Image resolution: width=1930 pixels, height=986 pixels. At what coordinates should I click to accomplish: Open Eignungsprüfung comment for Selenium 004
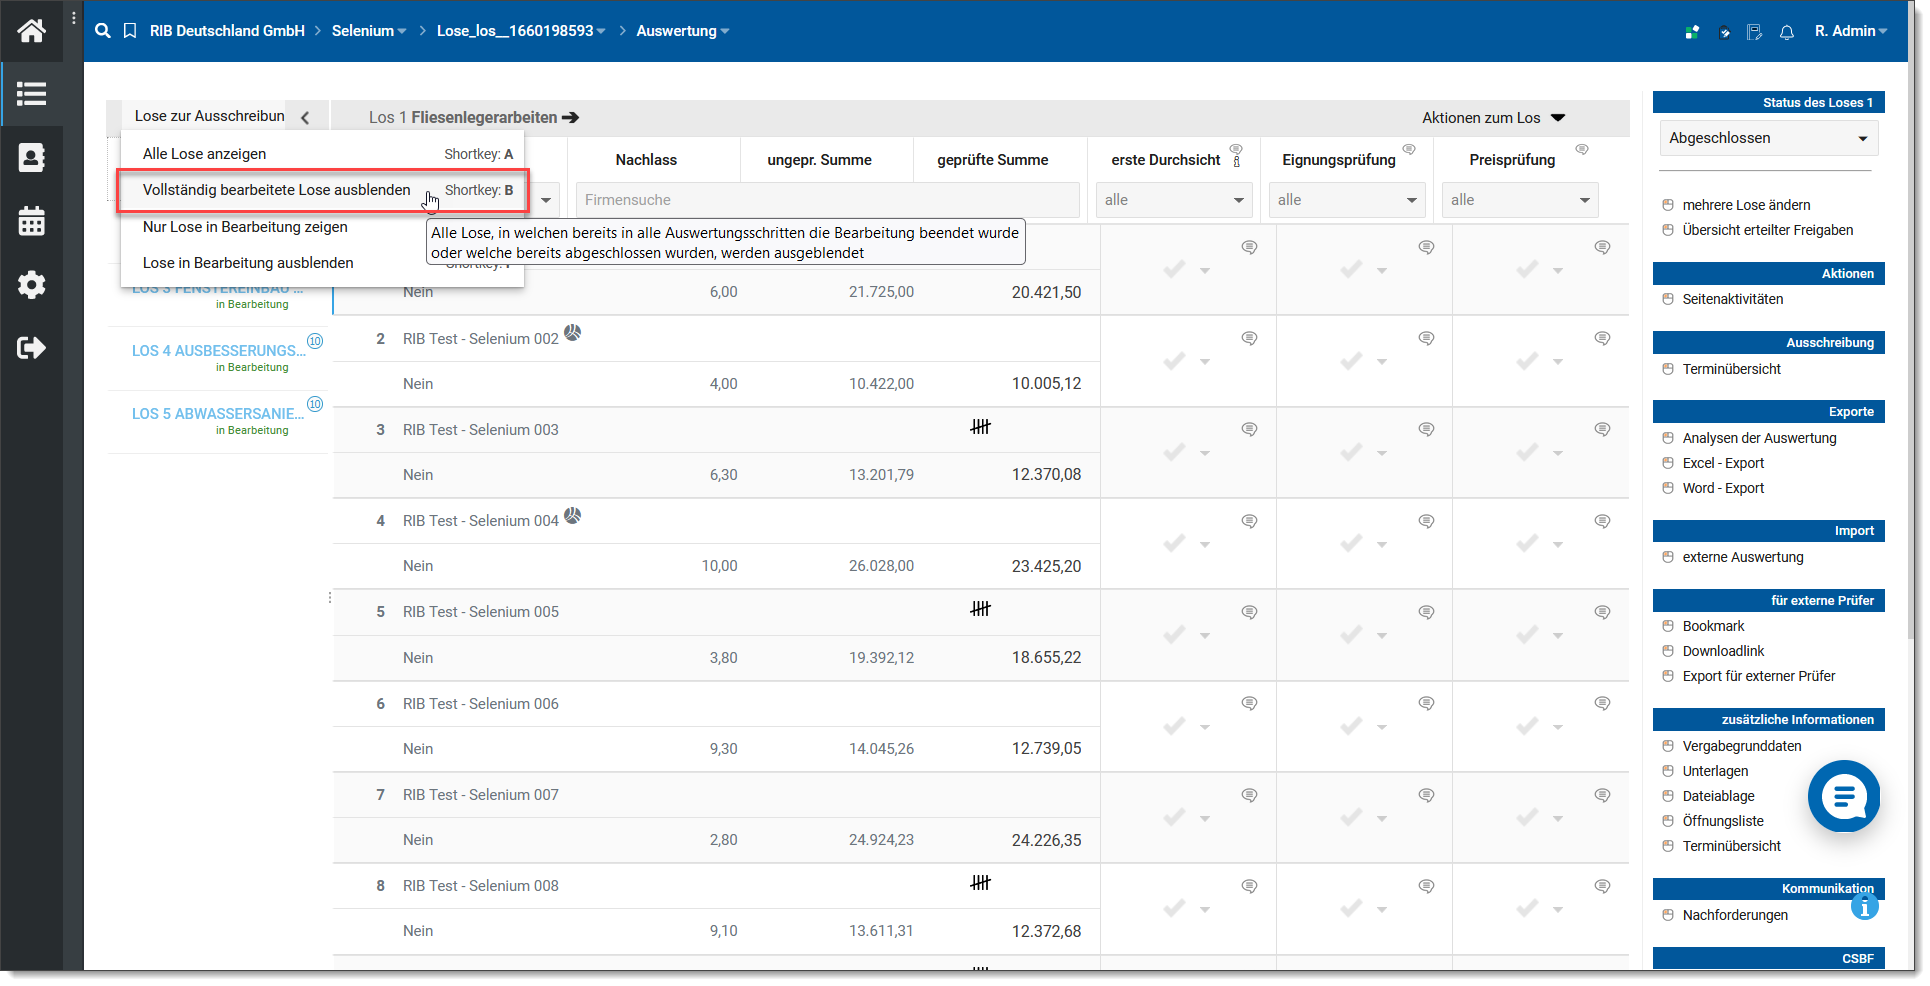click(1426, 521)
